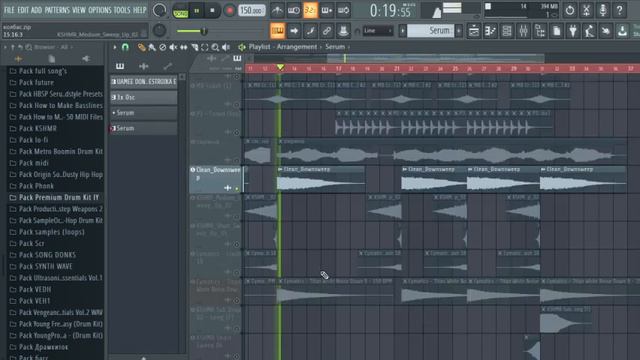Screen dimensions: 640x360
Task: Click the 150 tempo display
Action: [x=251, y=11]
